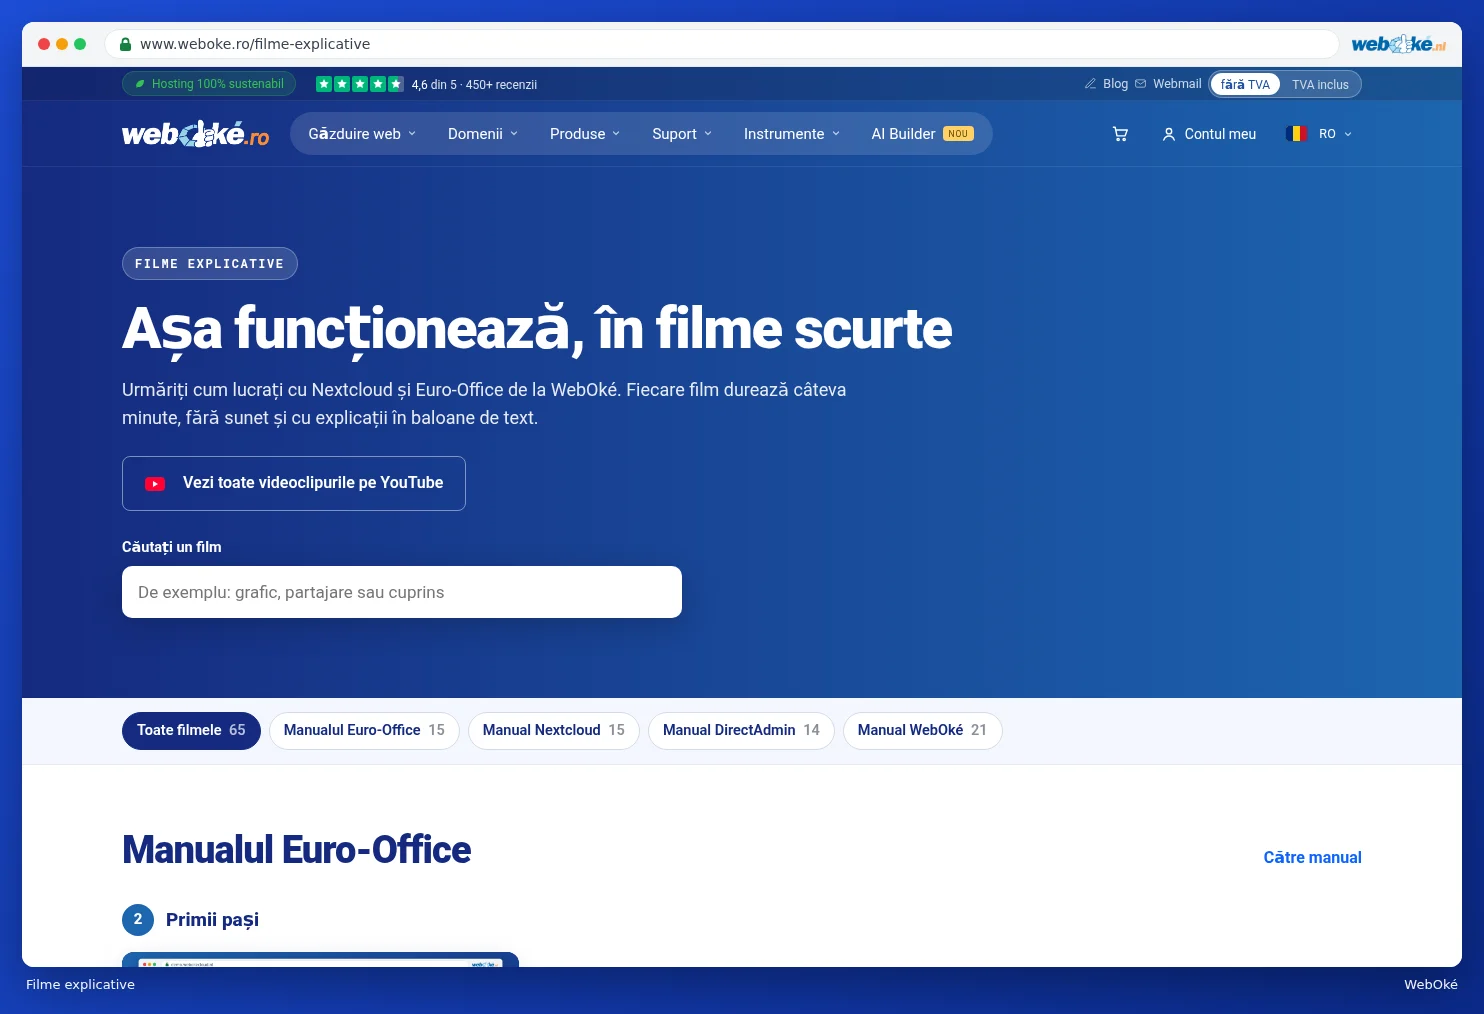Open the first video thumbnail under Primii pași
This screenshot has width=1484, height=1014.
tap(320, 960)
